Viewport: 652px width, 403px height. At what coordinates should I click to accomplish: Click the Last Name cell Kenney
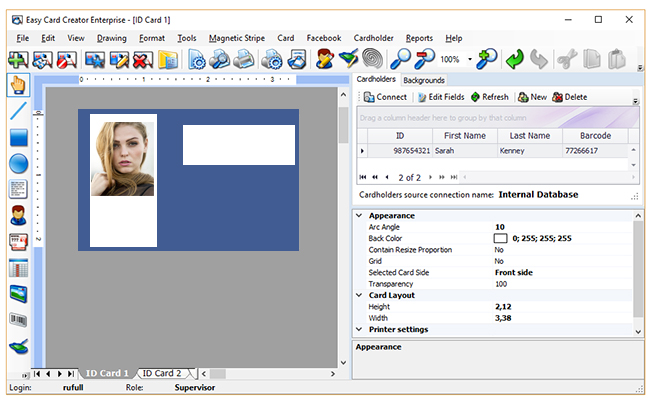click(530, 151)
